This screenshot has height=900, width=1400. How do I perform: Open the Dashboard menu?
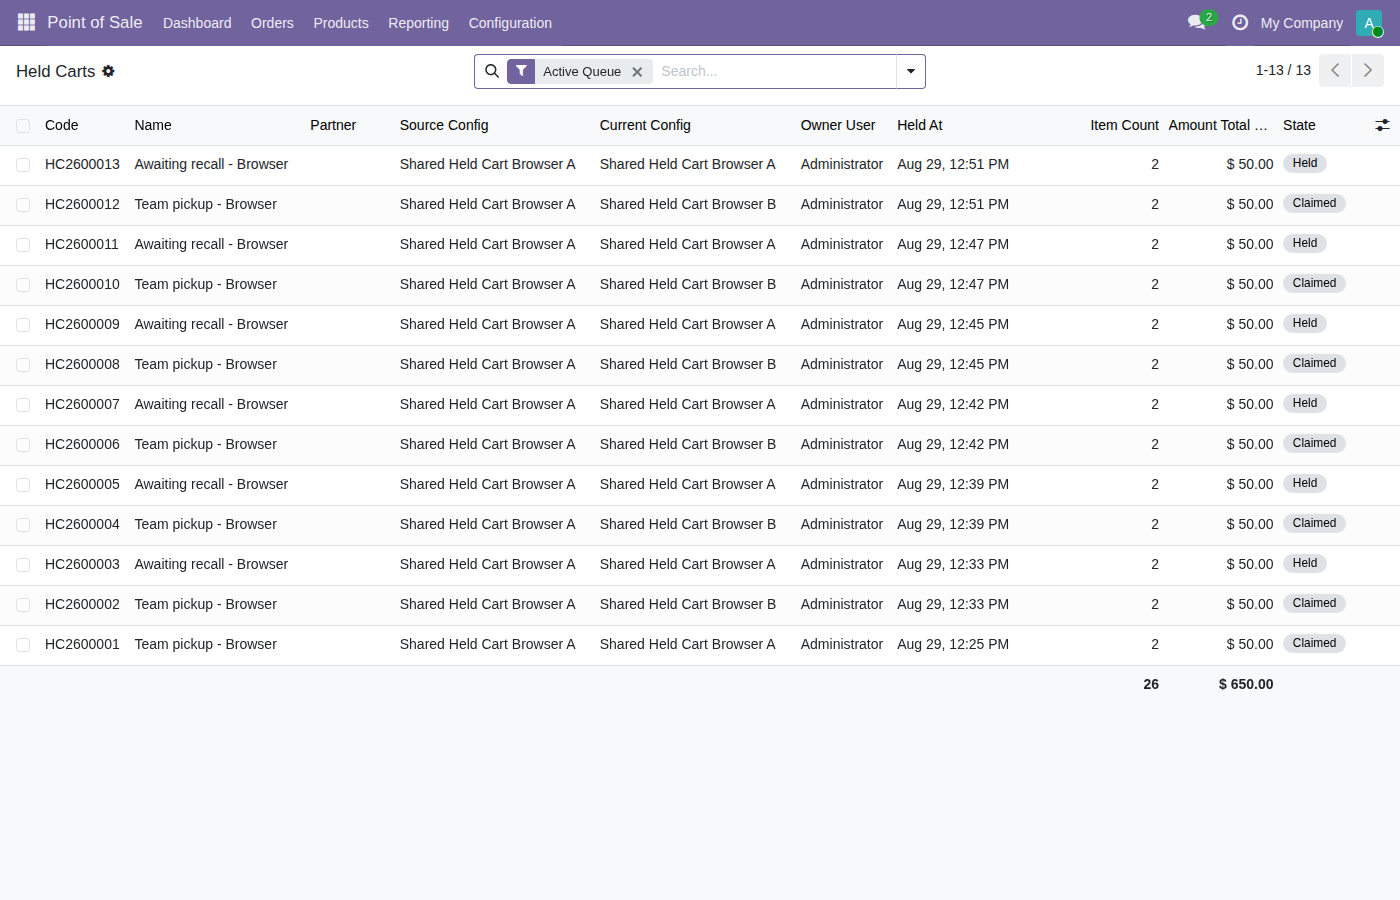[x=197, y=23]
